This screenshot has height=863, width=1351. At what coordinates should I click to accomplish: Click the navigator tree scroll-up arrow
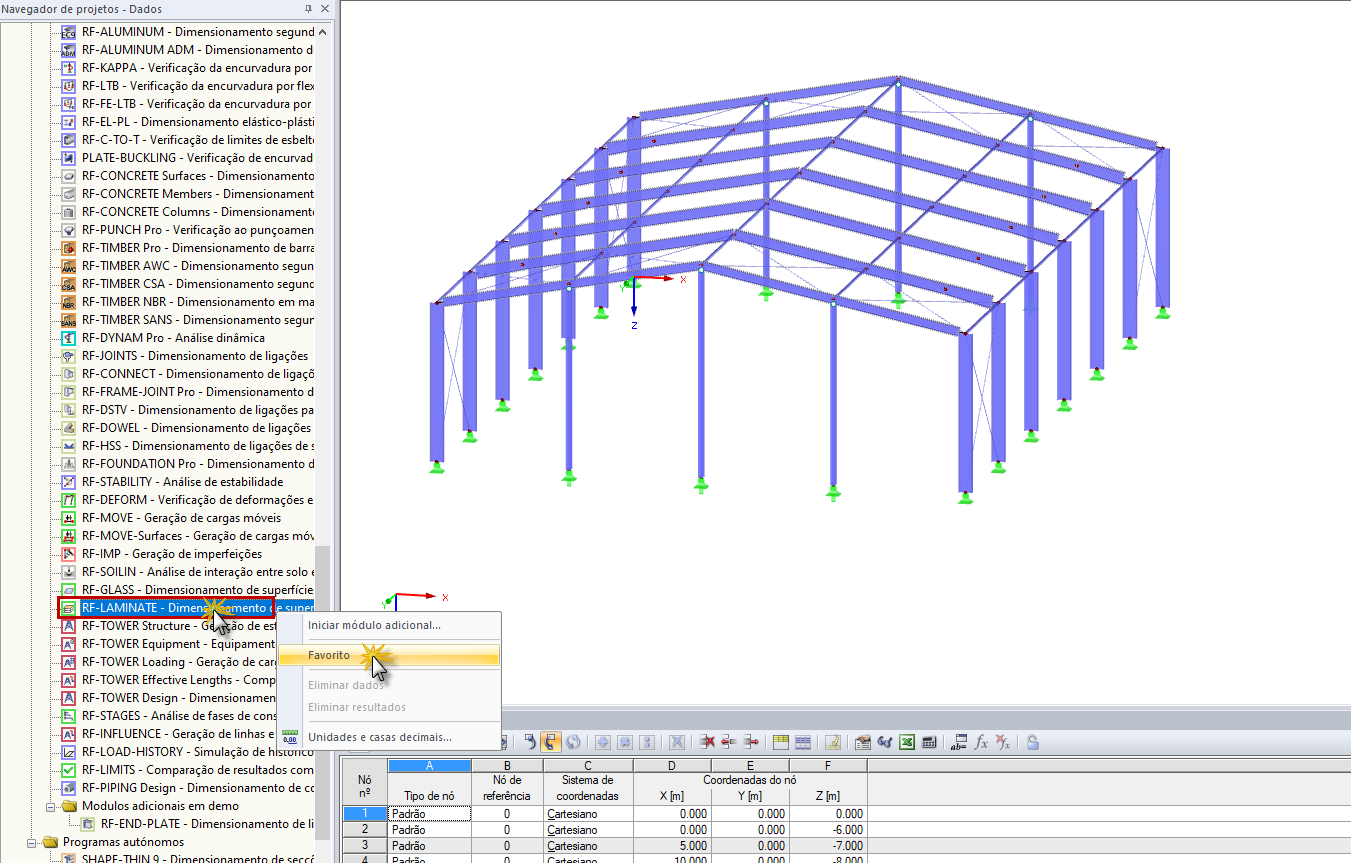tap(323, 32)
